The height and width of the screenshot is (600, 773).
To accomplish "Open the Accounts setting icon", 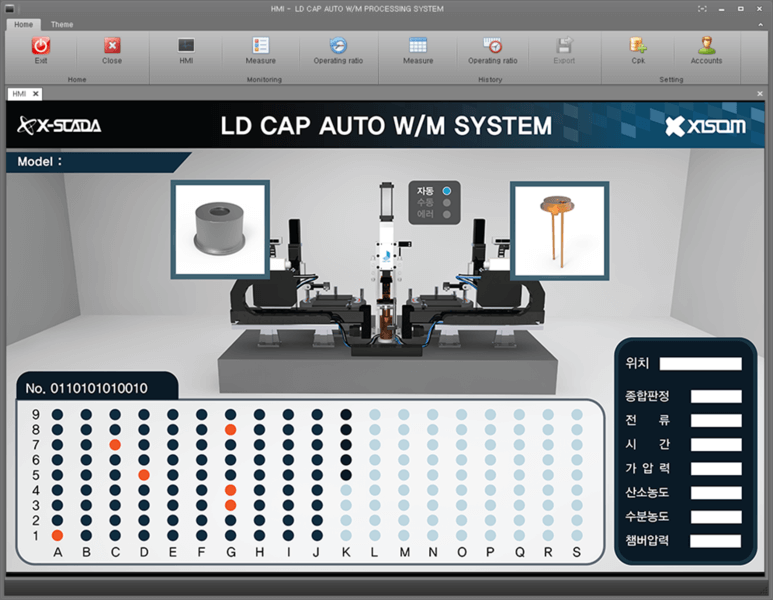I will click(706, 46).
